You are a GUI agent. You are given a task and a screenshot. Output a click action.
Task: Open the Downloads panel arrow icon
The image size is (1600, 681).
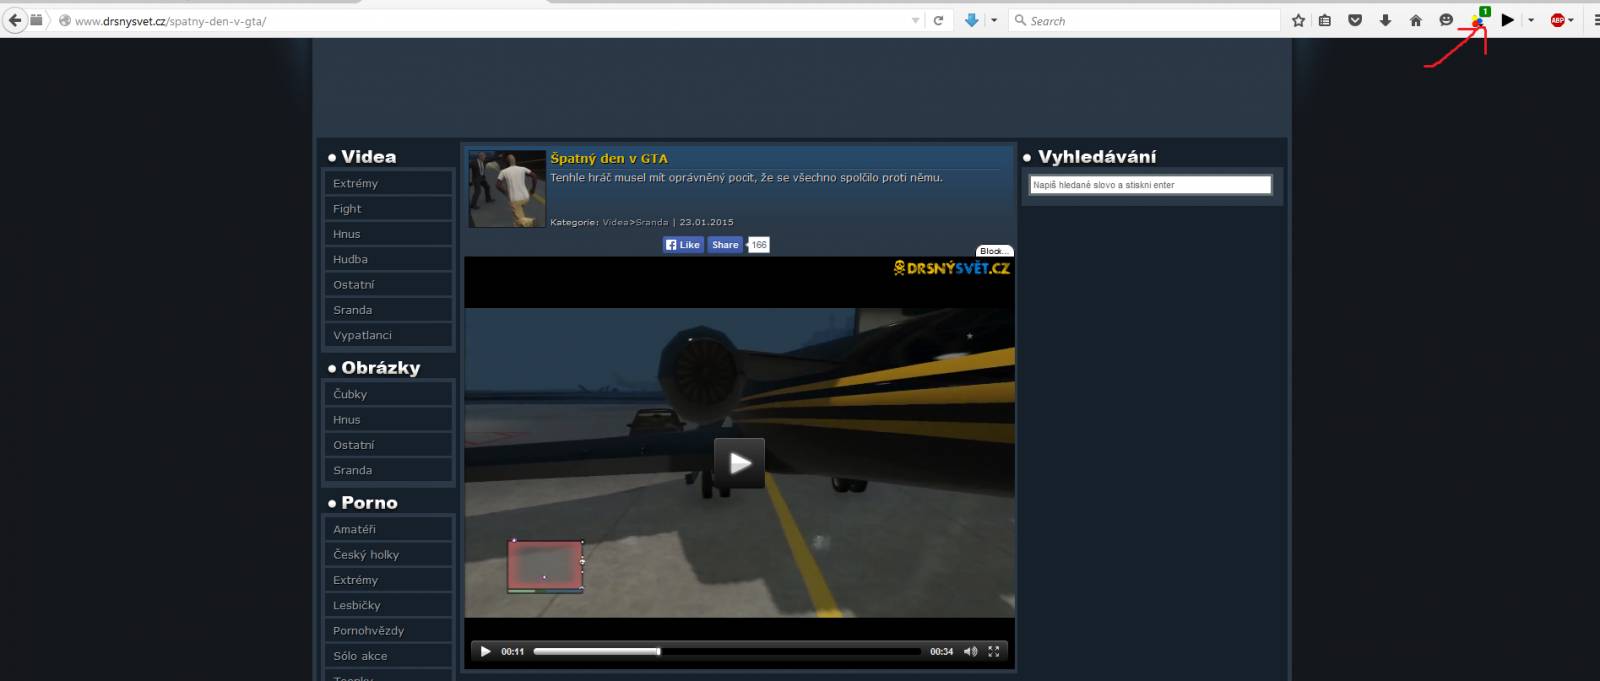(1385, 20)
